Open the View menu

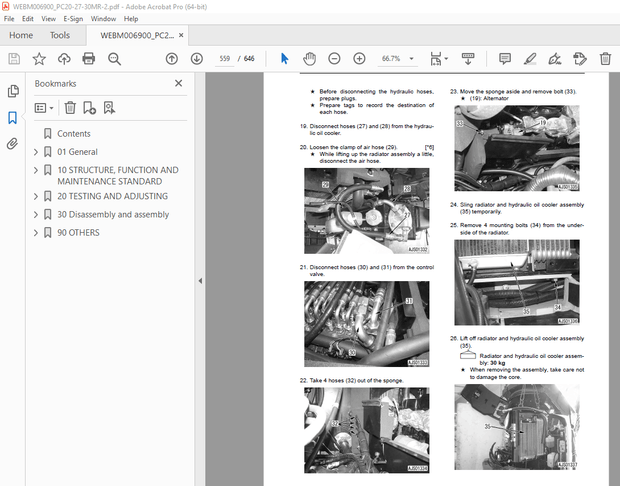[x=48, y=19]
